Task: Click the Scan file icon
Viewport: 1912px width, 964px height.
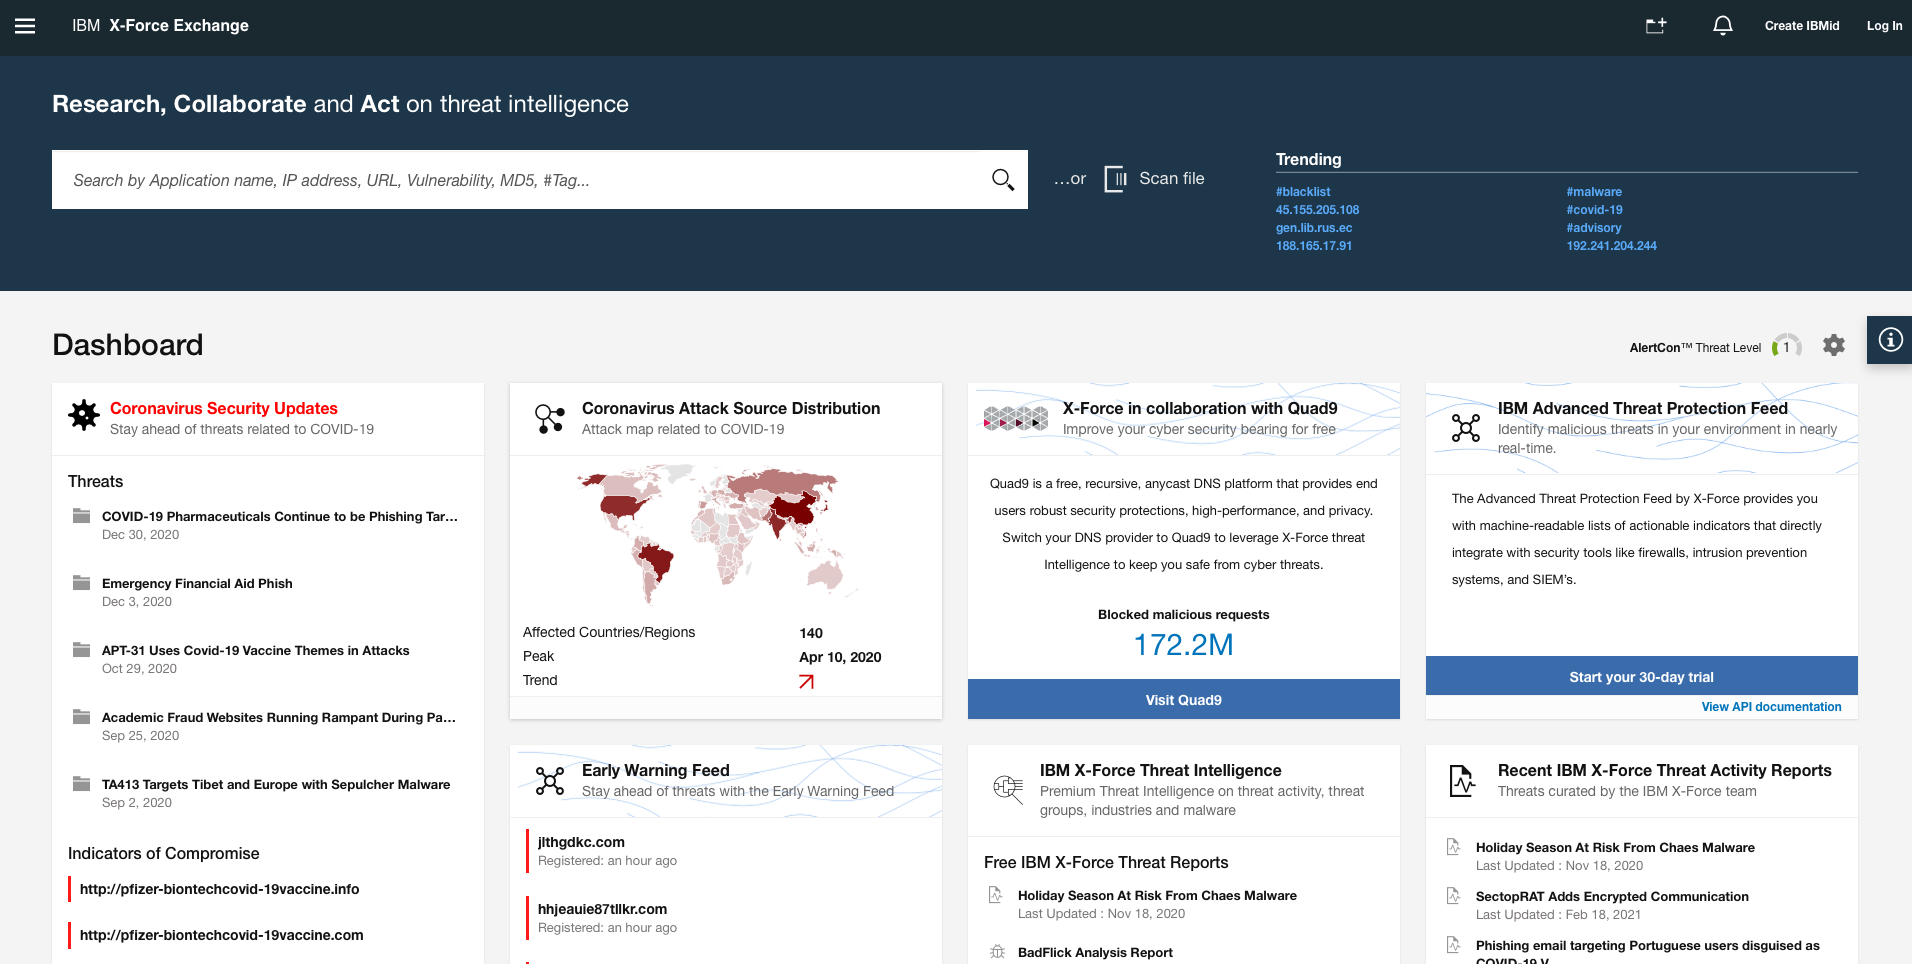Action: (1115, 179)
